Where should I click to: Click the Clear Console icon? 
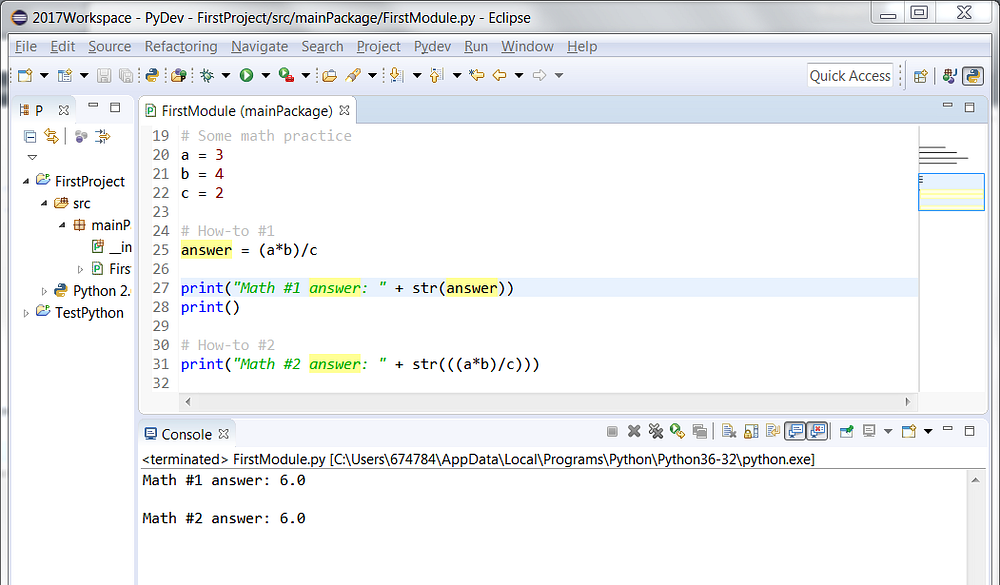click(x=729, y=432)
